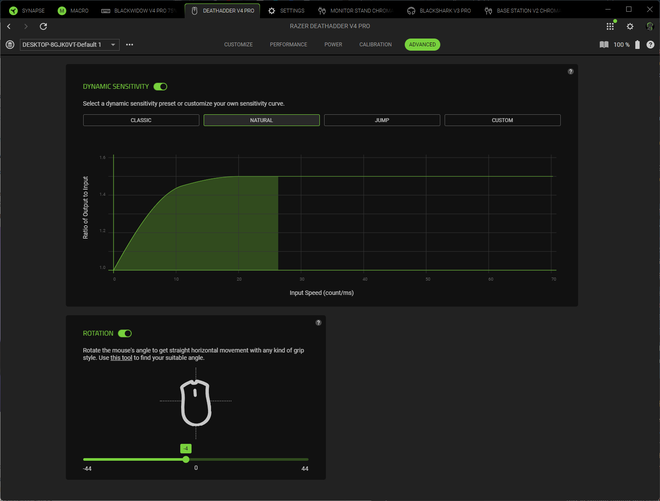Check the battery level icon
Viewport: 660px width, 501px height.
(x=637, y=44)
